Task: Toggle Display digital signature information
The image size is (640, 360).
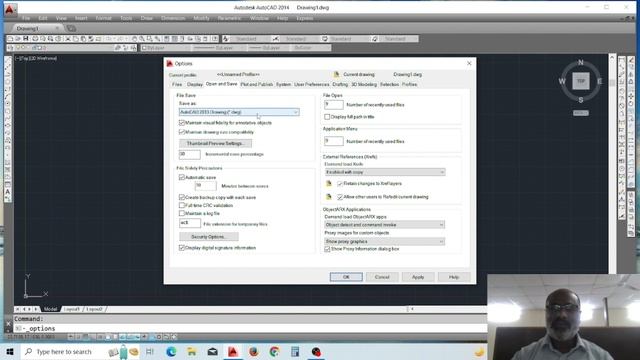Action: pos(182,248)
